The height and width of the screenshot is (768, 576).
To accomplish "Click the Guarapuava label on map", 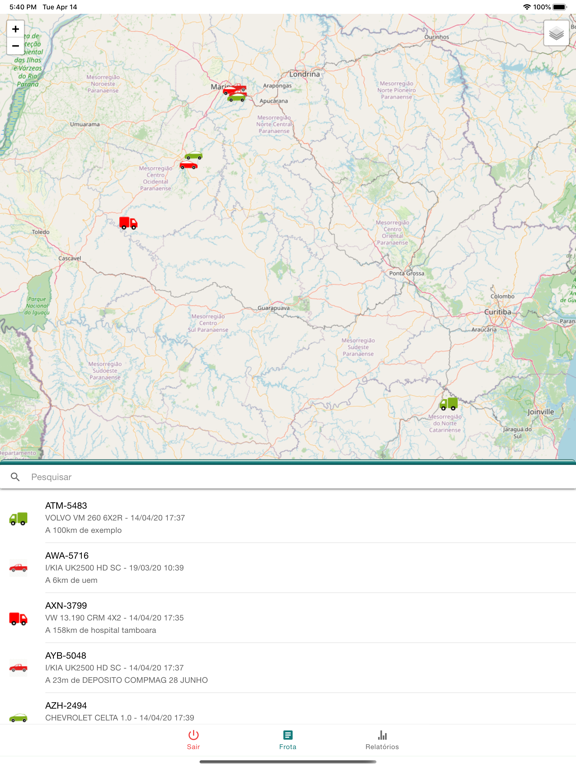I will (274, 308).
